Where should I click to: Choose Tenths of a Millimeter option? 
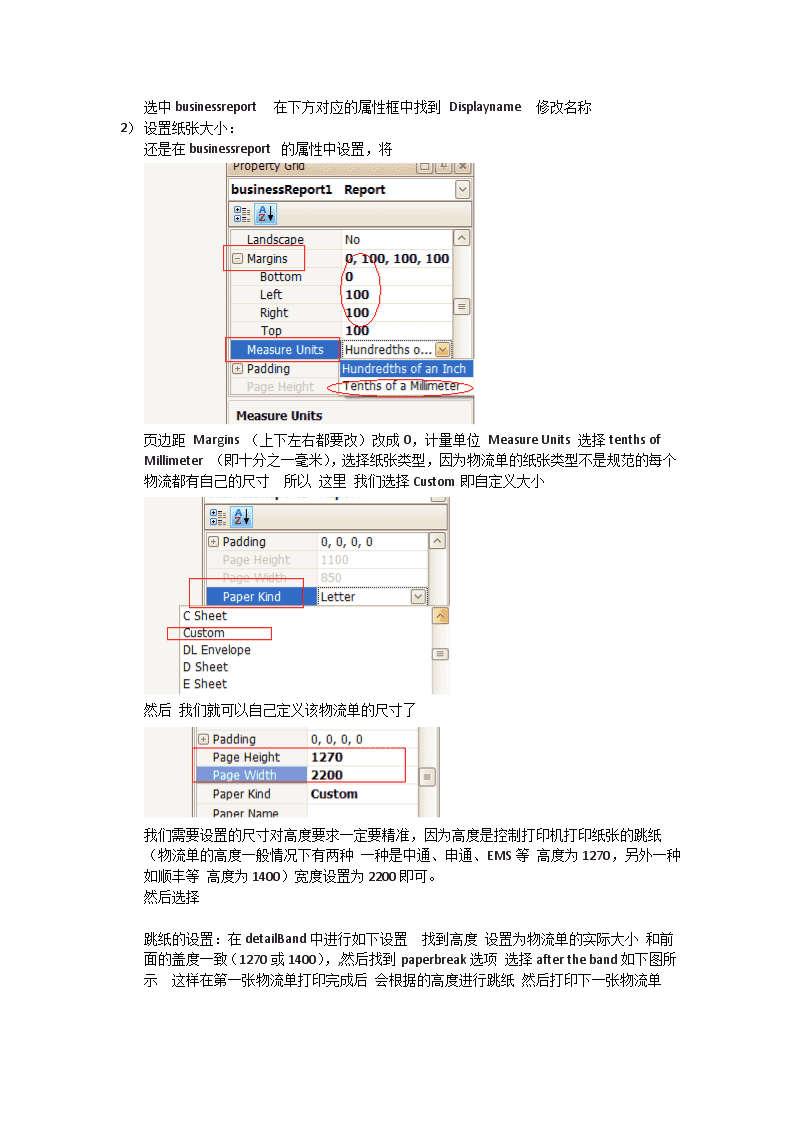coord(401,386)
